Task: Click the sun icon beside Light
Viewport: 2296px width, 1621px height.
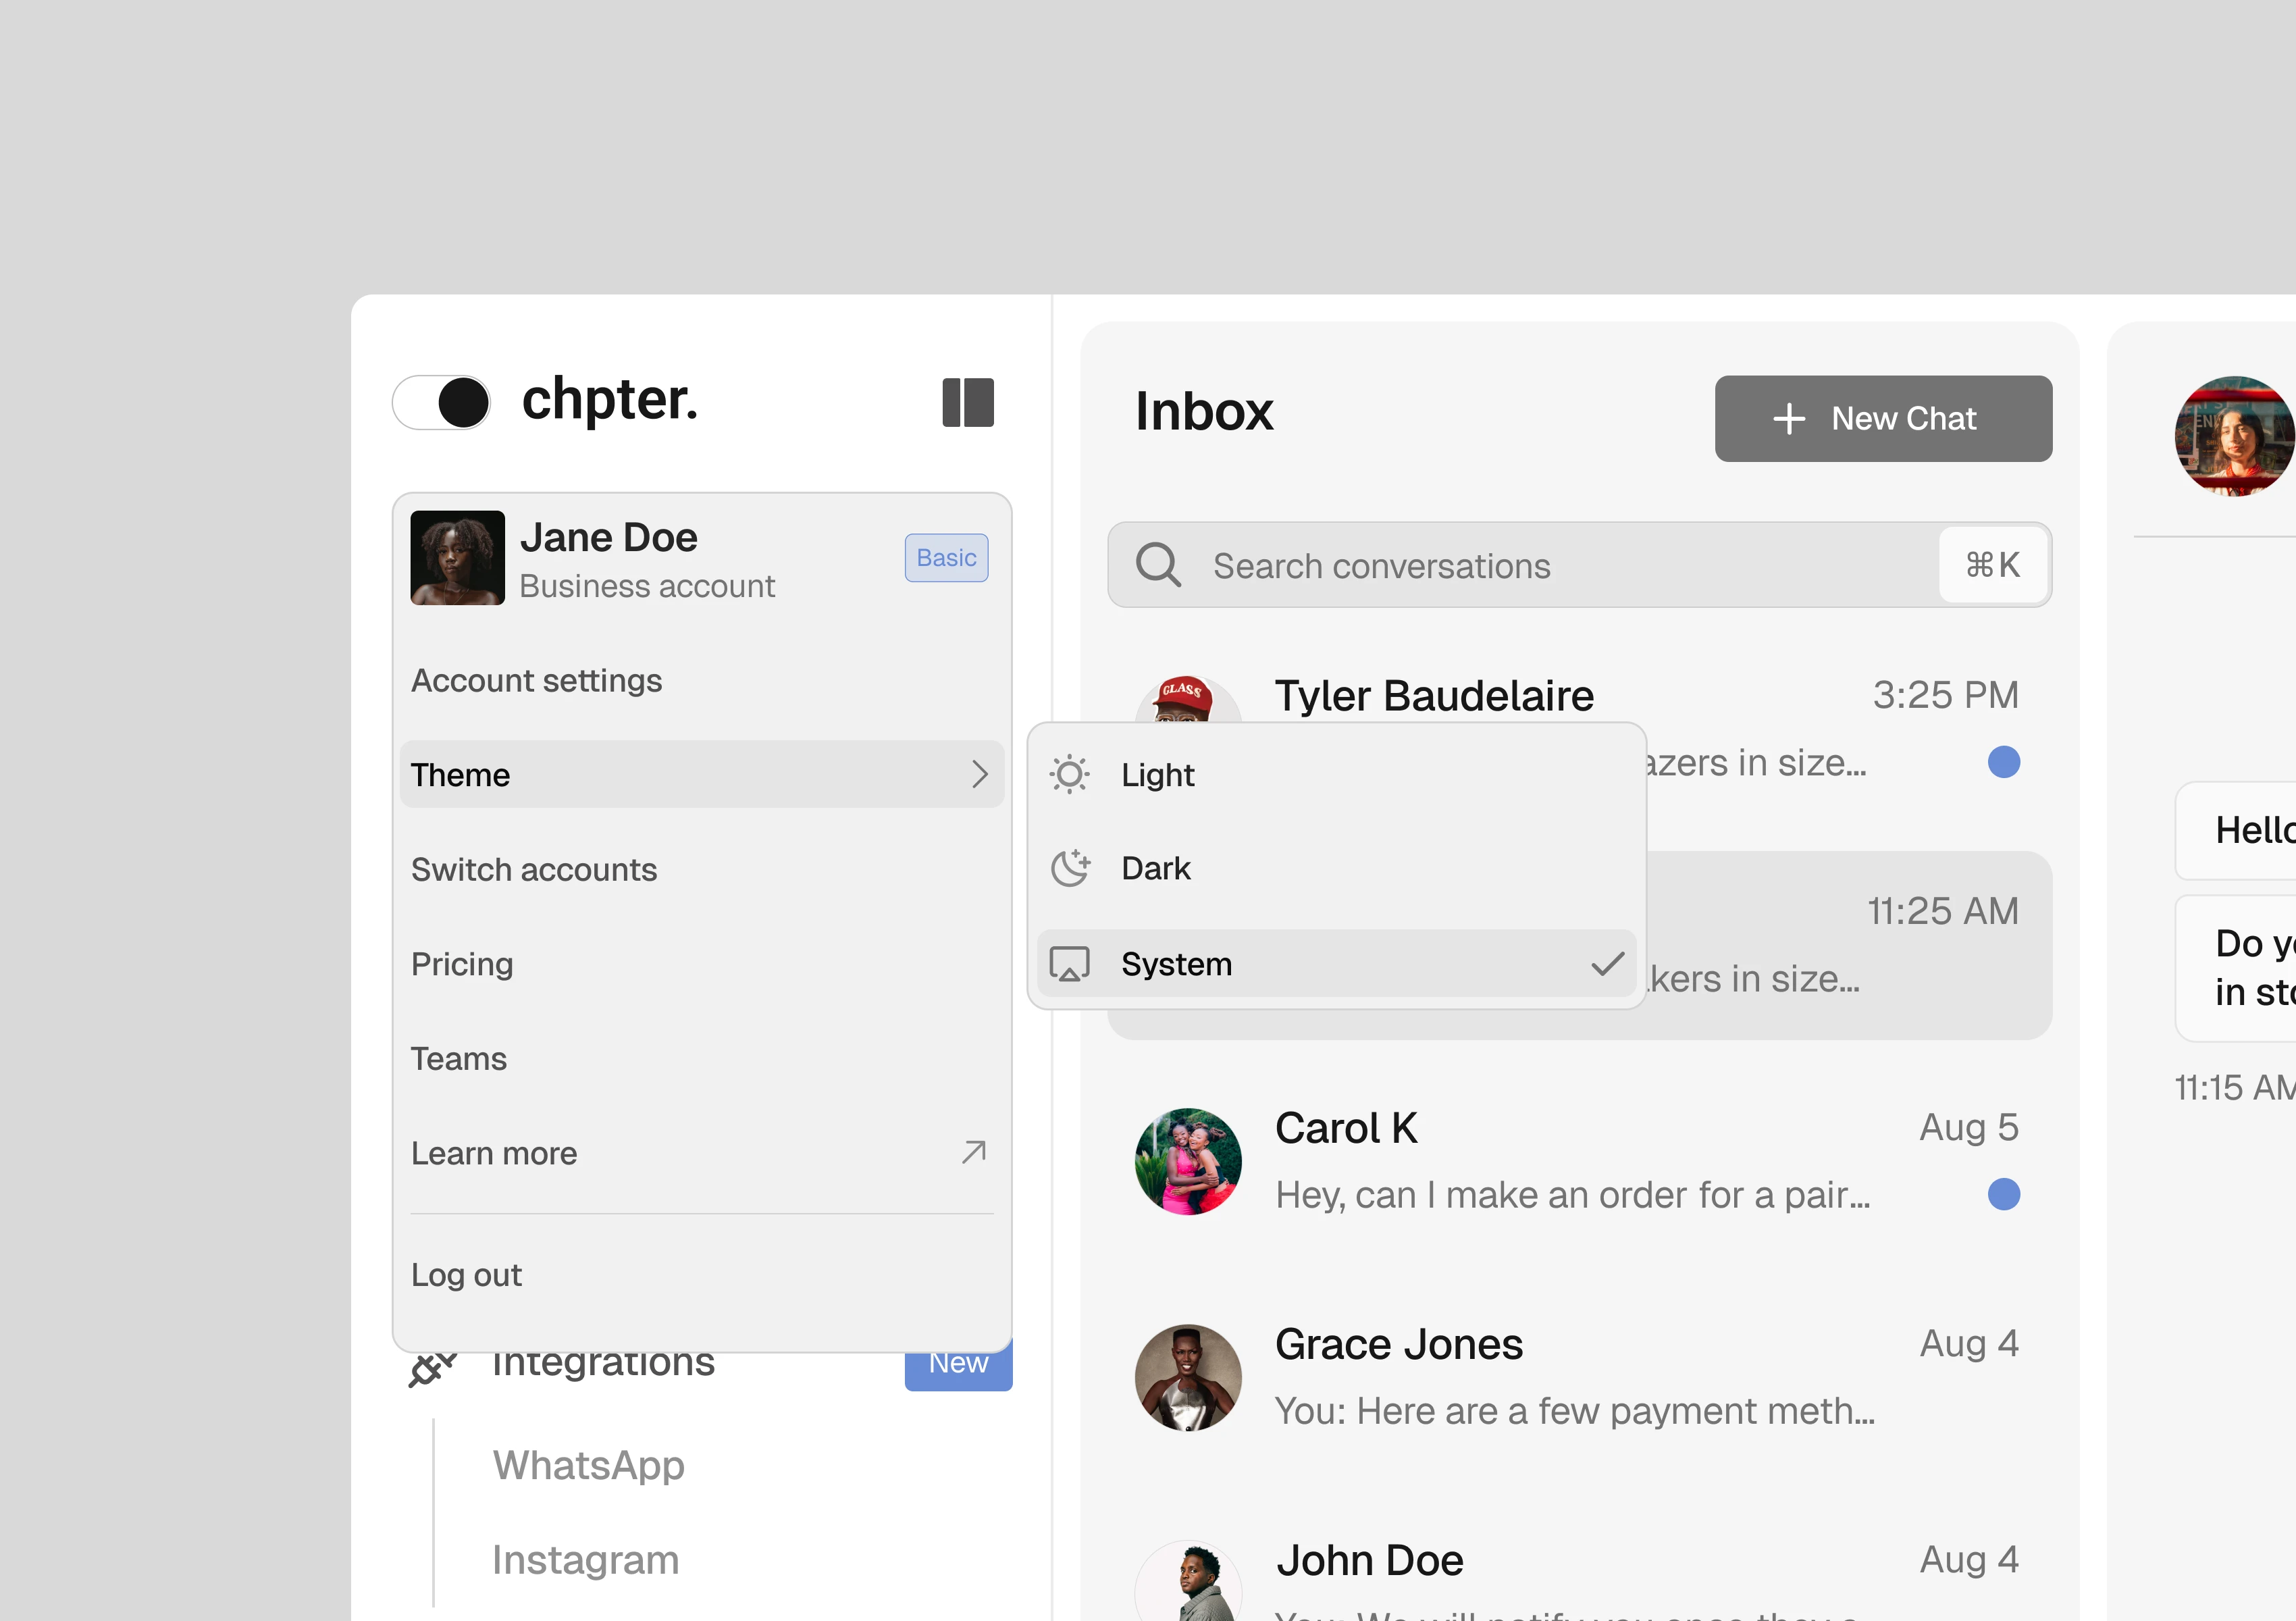Action: tap(1069, 774)
